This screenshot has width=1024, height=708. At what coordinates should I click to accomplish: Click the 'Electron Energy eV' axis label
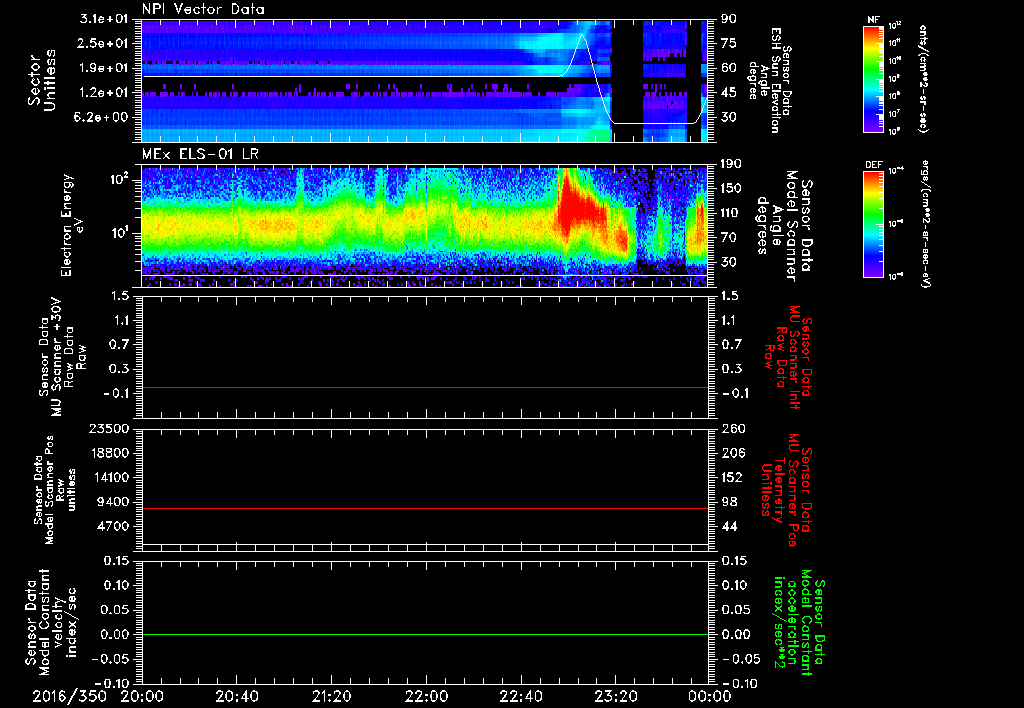(73, 225)
